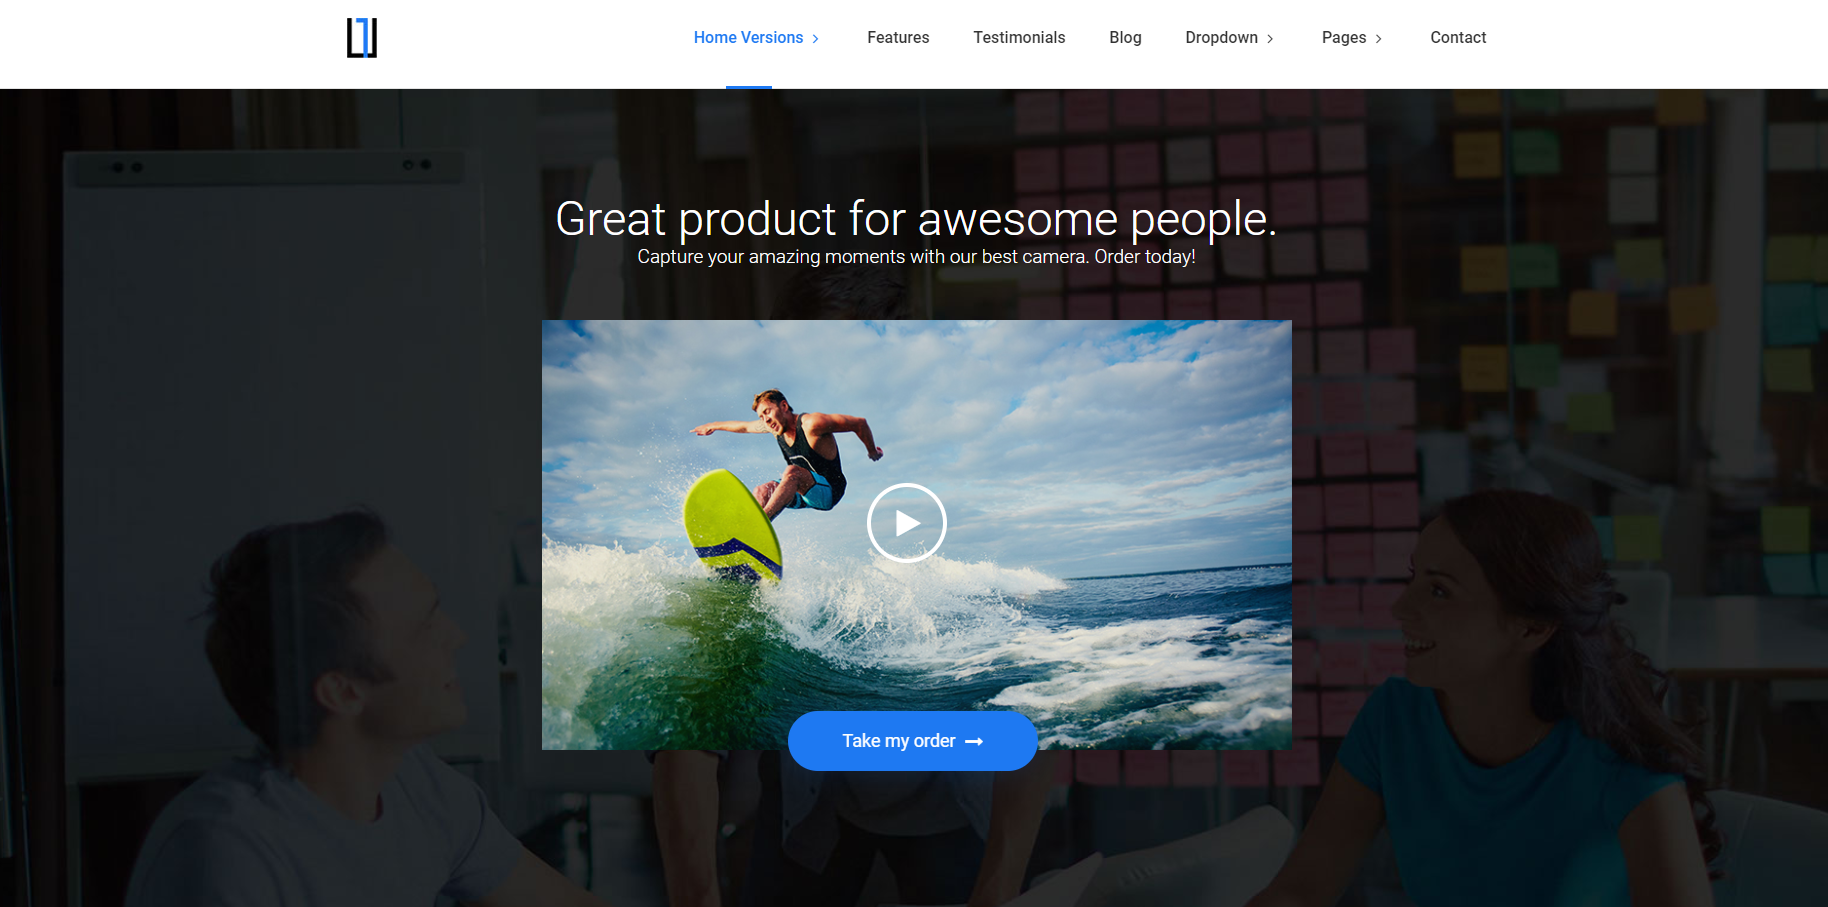1828x907 pixels.
Task: Select Pages in the navigation bar
Action: point(1343,38)
